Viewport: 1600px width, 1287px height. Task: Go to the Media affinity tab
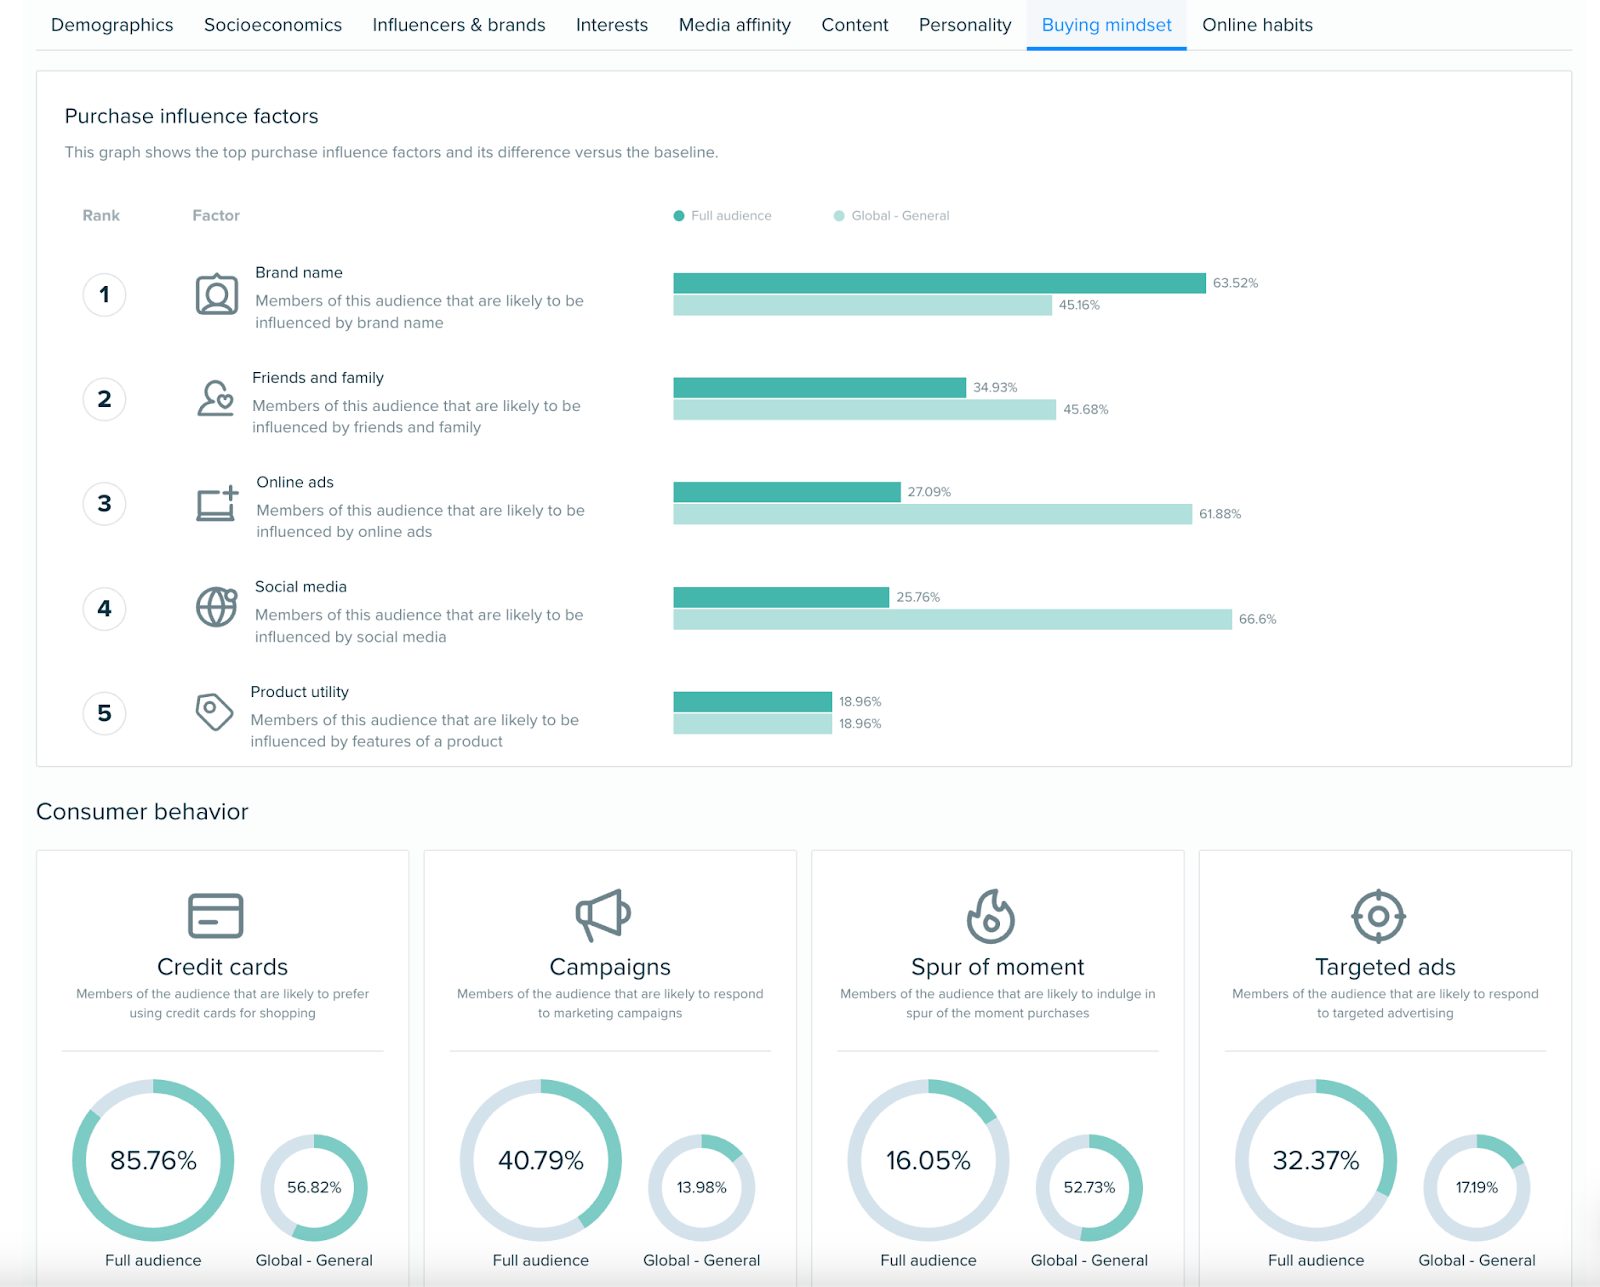click(734, 25)
